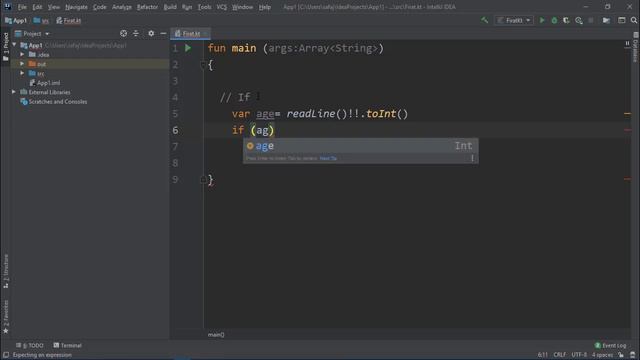Viewport: 640px width, 360px height.
Task: Open the Help menu
Action: tap(264, 7)
